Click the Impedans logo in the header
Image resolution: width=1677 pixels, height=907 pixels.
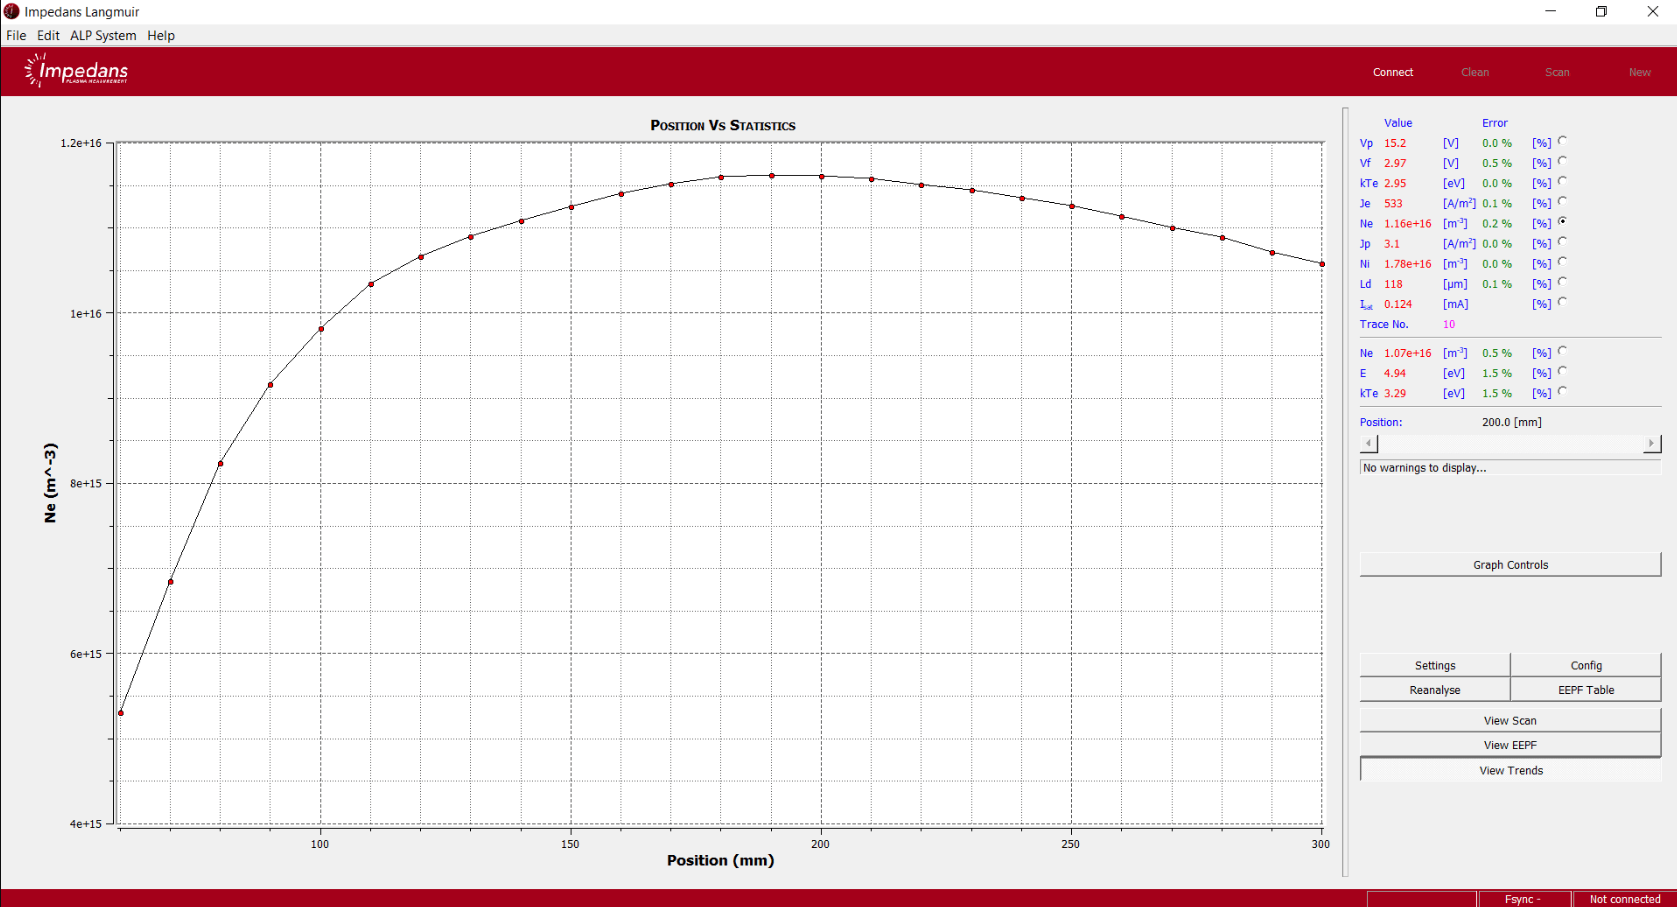click(77, 71)
